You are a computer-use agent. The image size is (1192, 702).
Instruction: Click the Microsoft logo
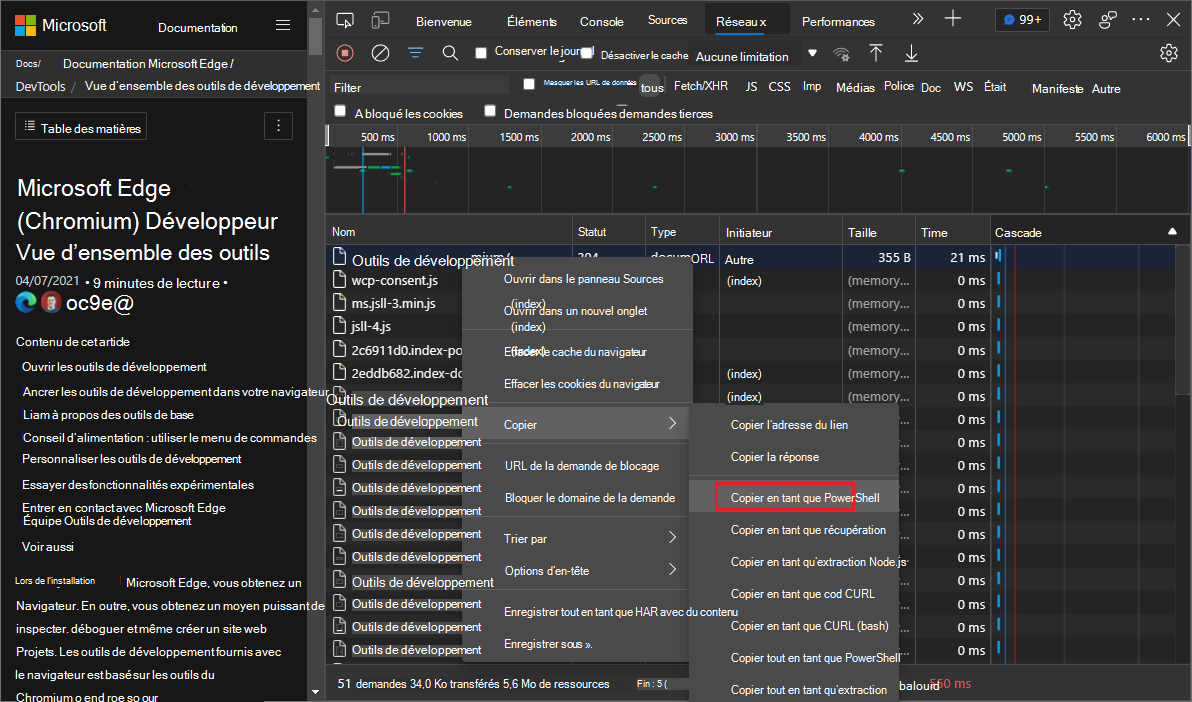point(61,26)
